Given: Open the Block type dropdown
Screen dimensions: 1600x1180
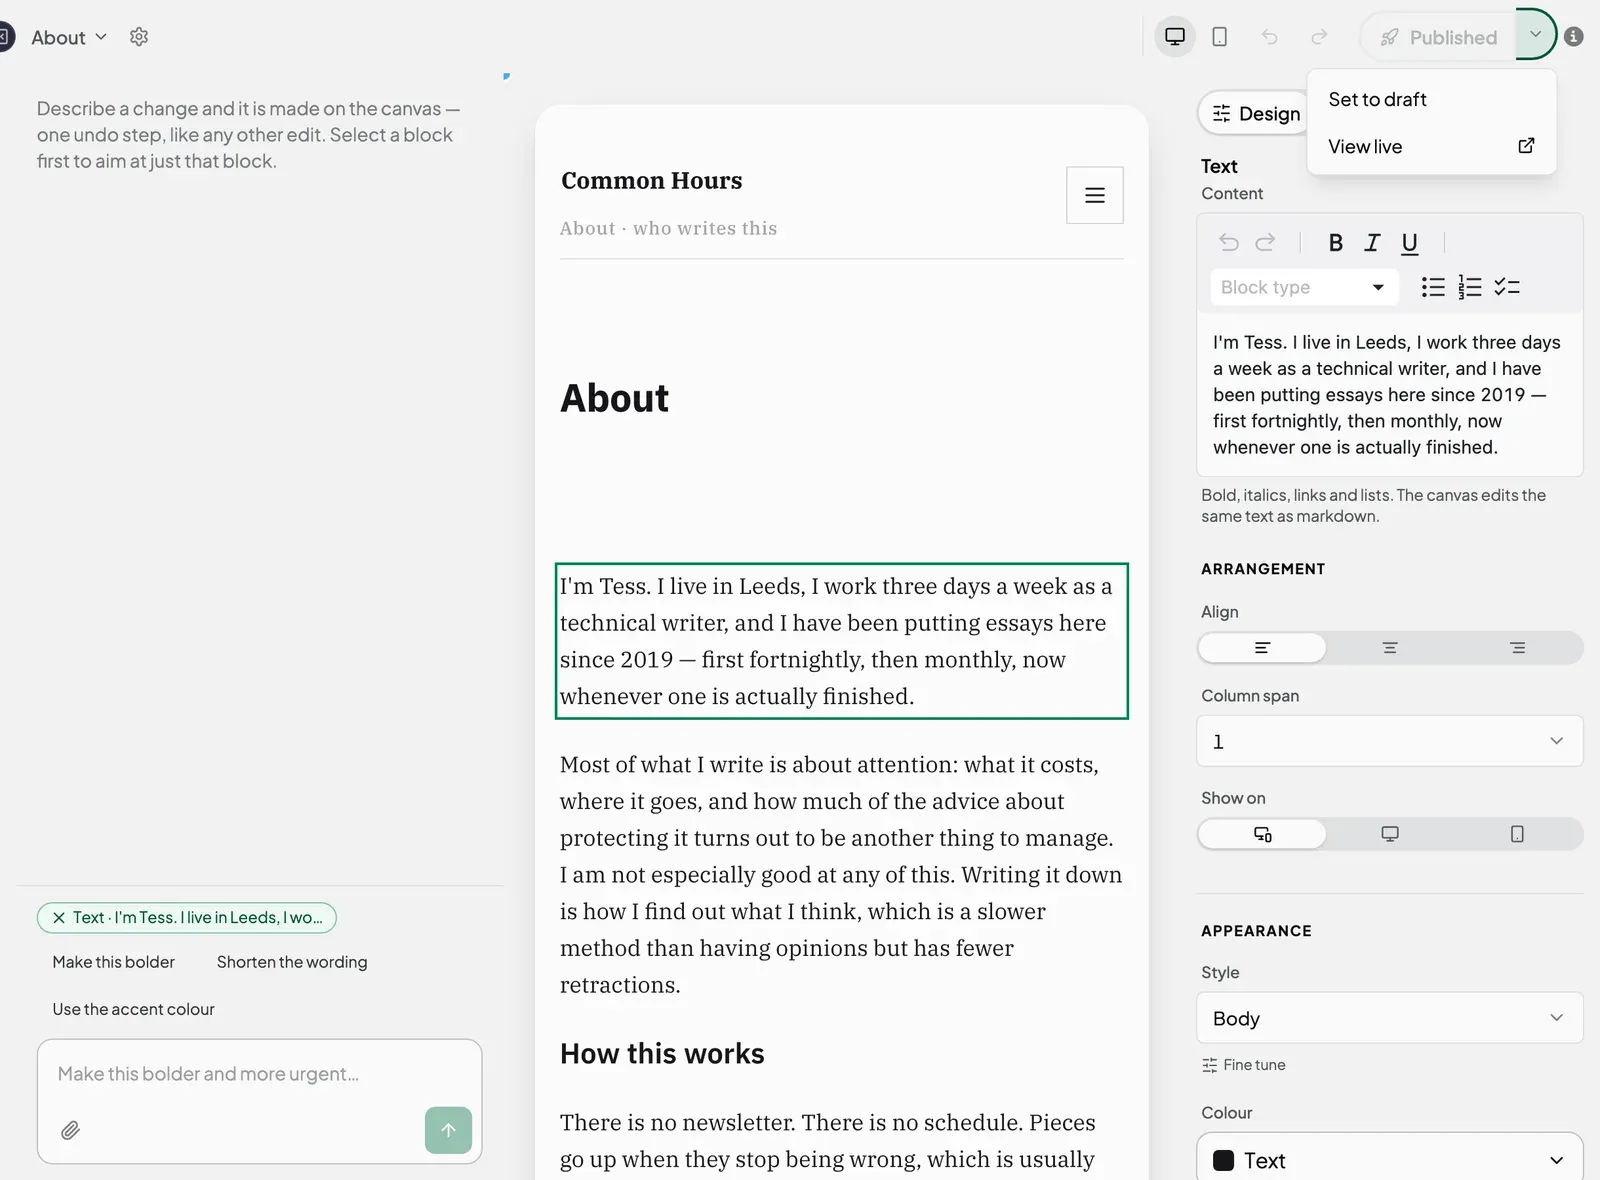Looking at the screenshot, I should pyautogui.click(x=1303, y=287).
